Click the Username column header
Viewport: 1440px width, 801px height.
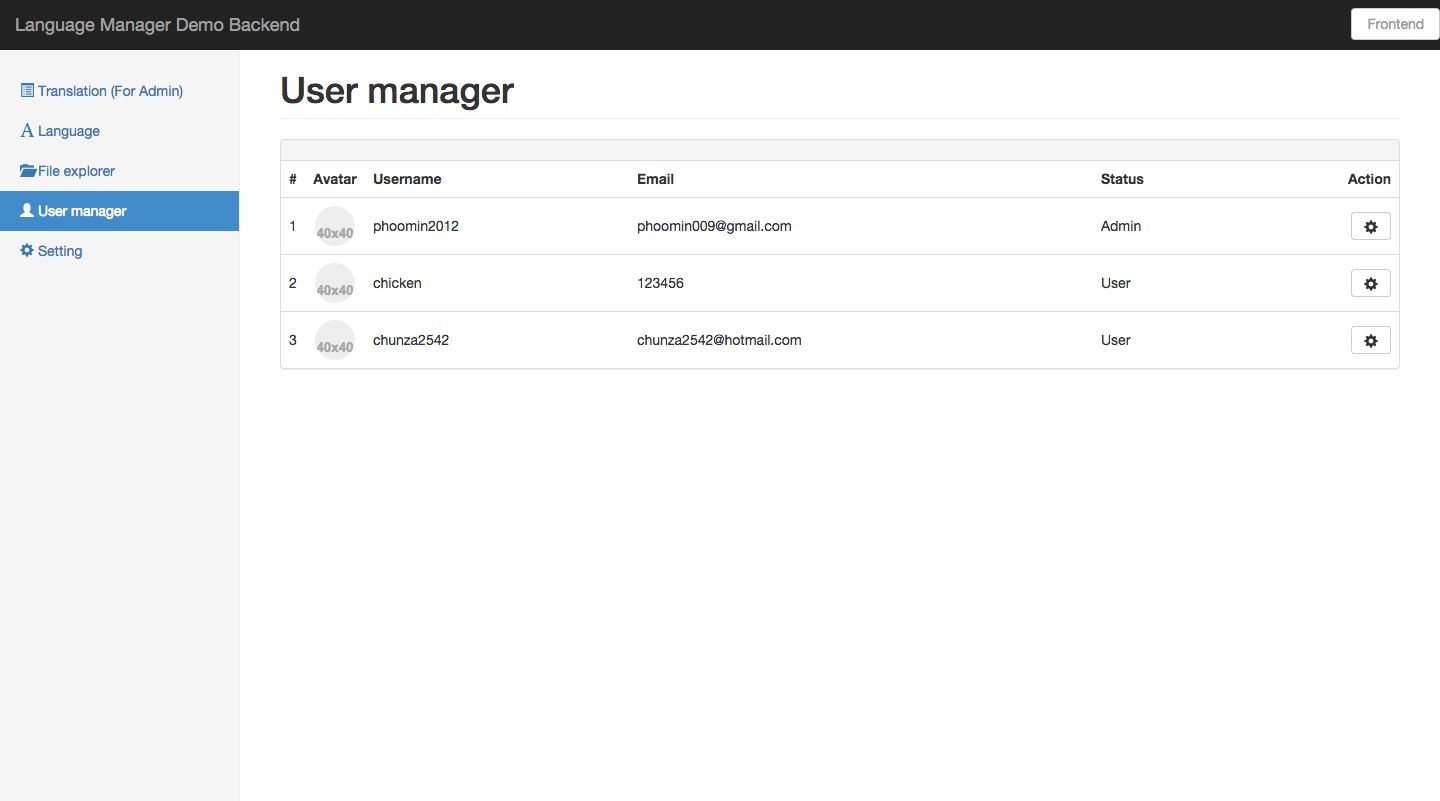pos(407,179)
